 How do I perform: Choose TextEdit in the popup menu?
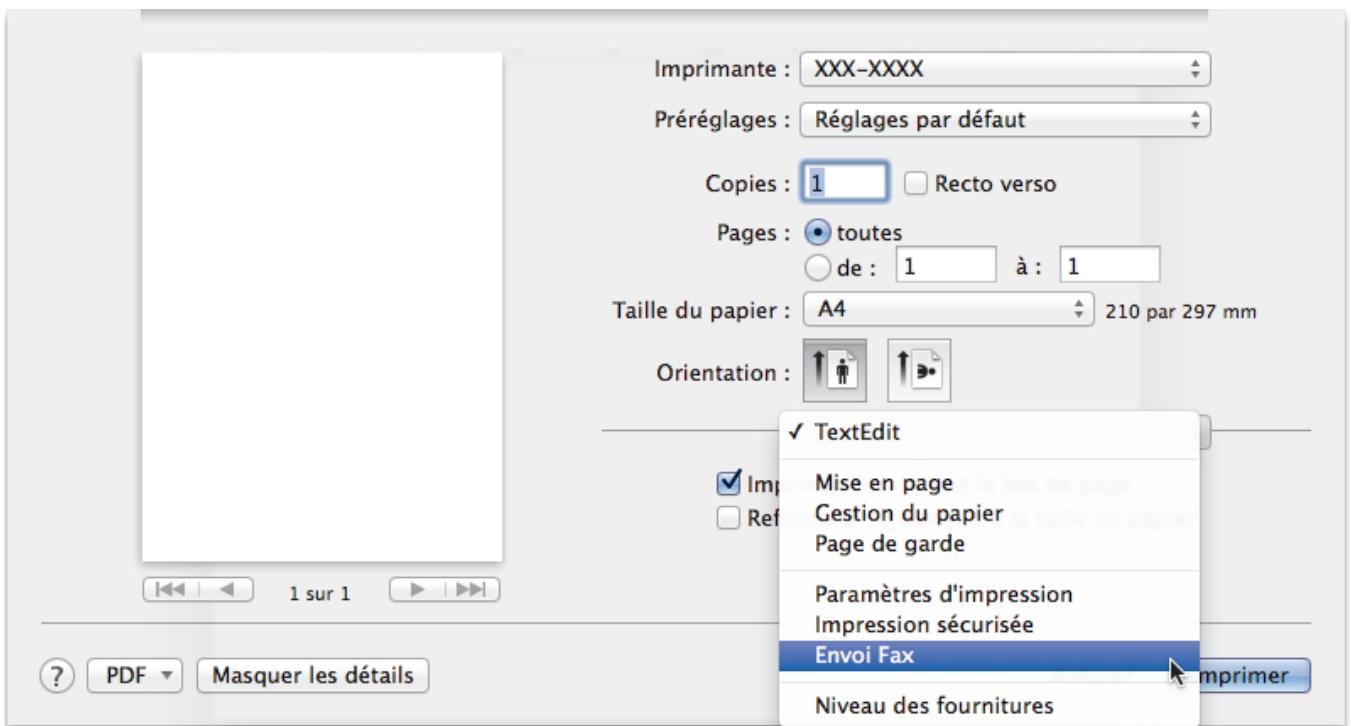coord(988,434)
